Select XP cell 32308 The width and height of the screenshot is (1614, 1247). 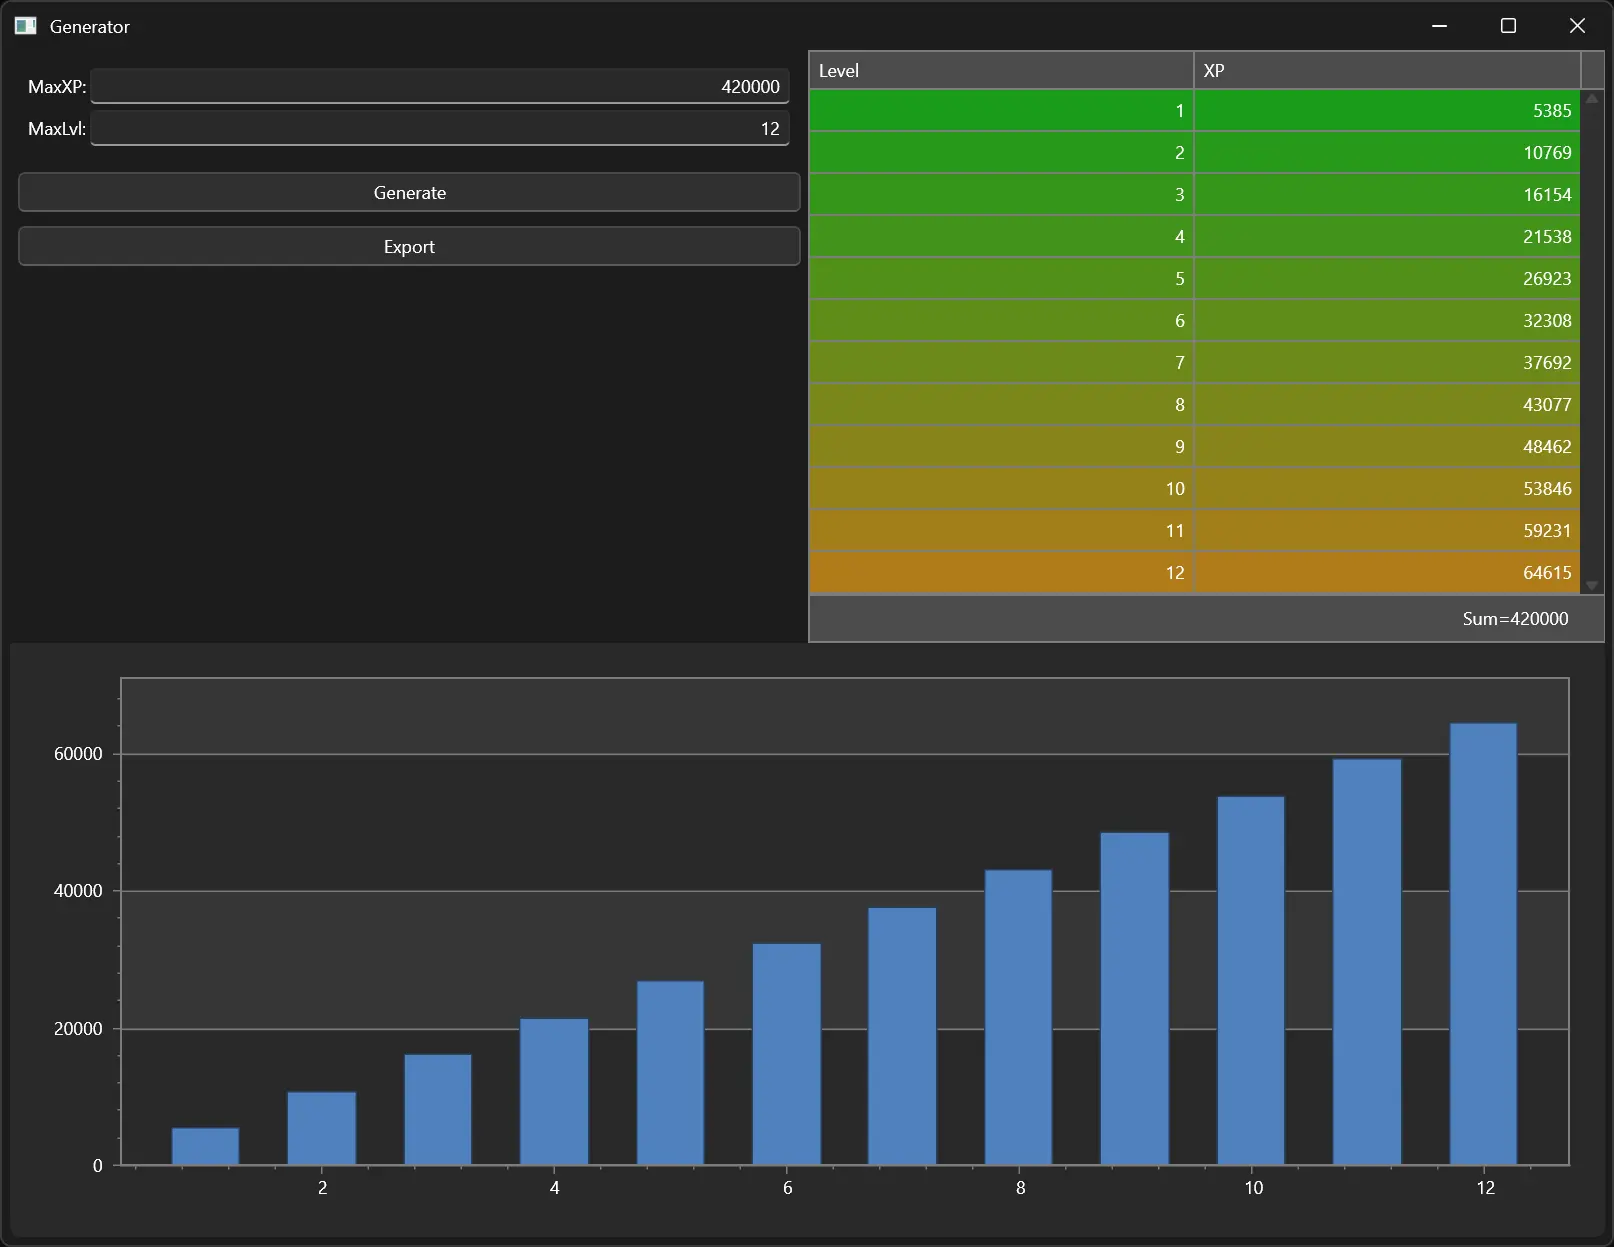pyautogui.click(x=1387, y=321)
